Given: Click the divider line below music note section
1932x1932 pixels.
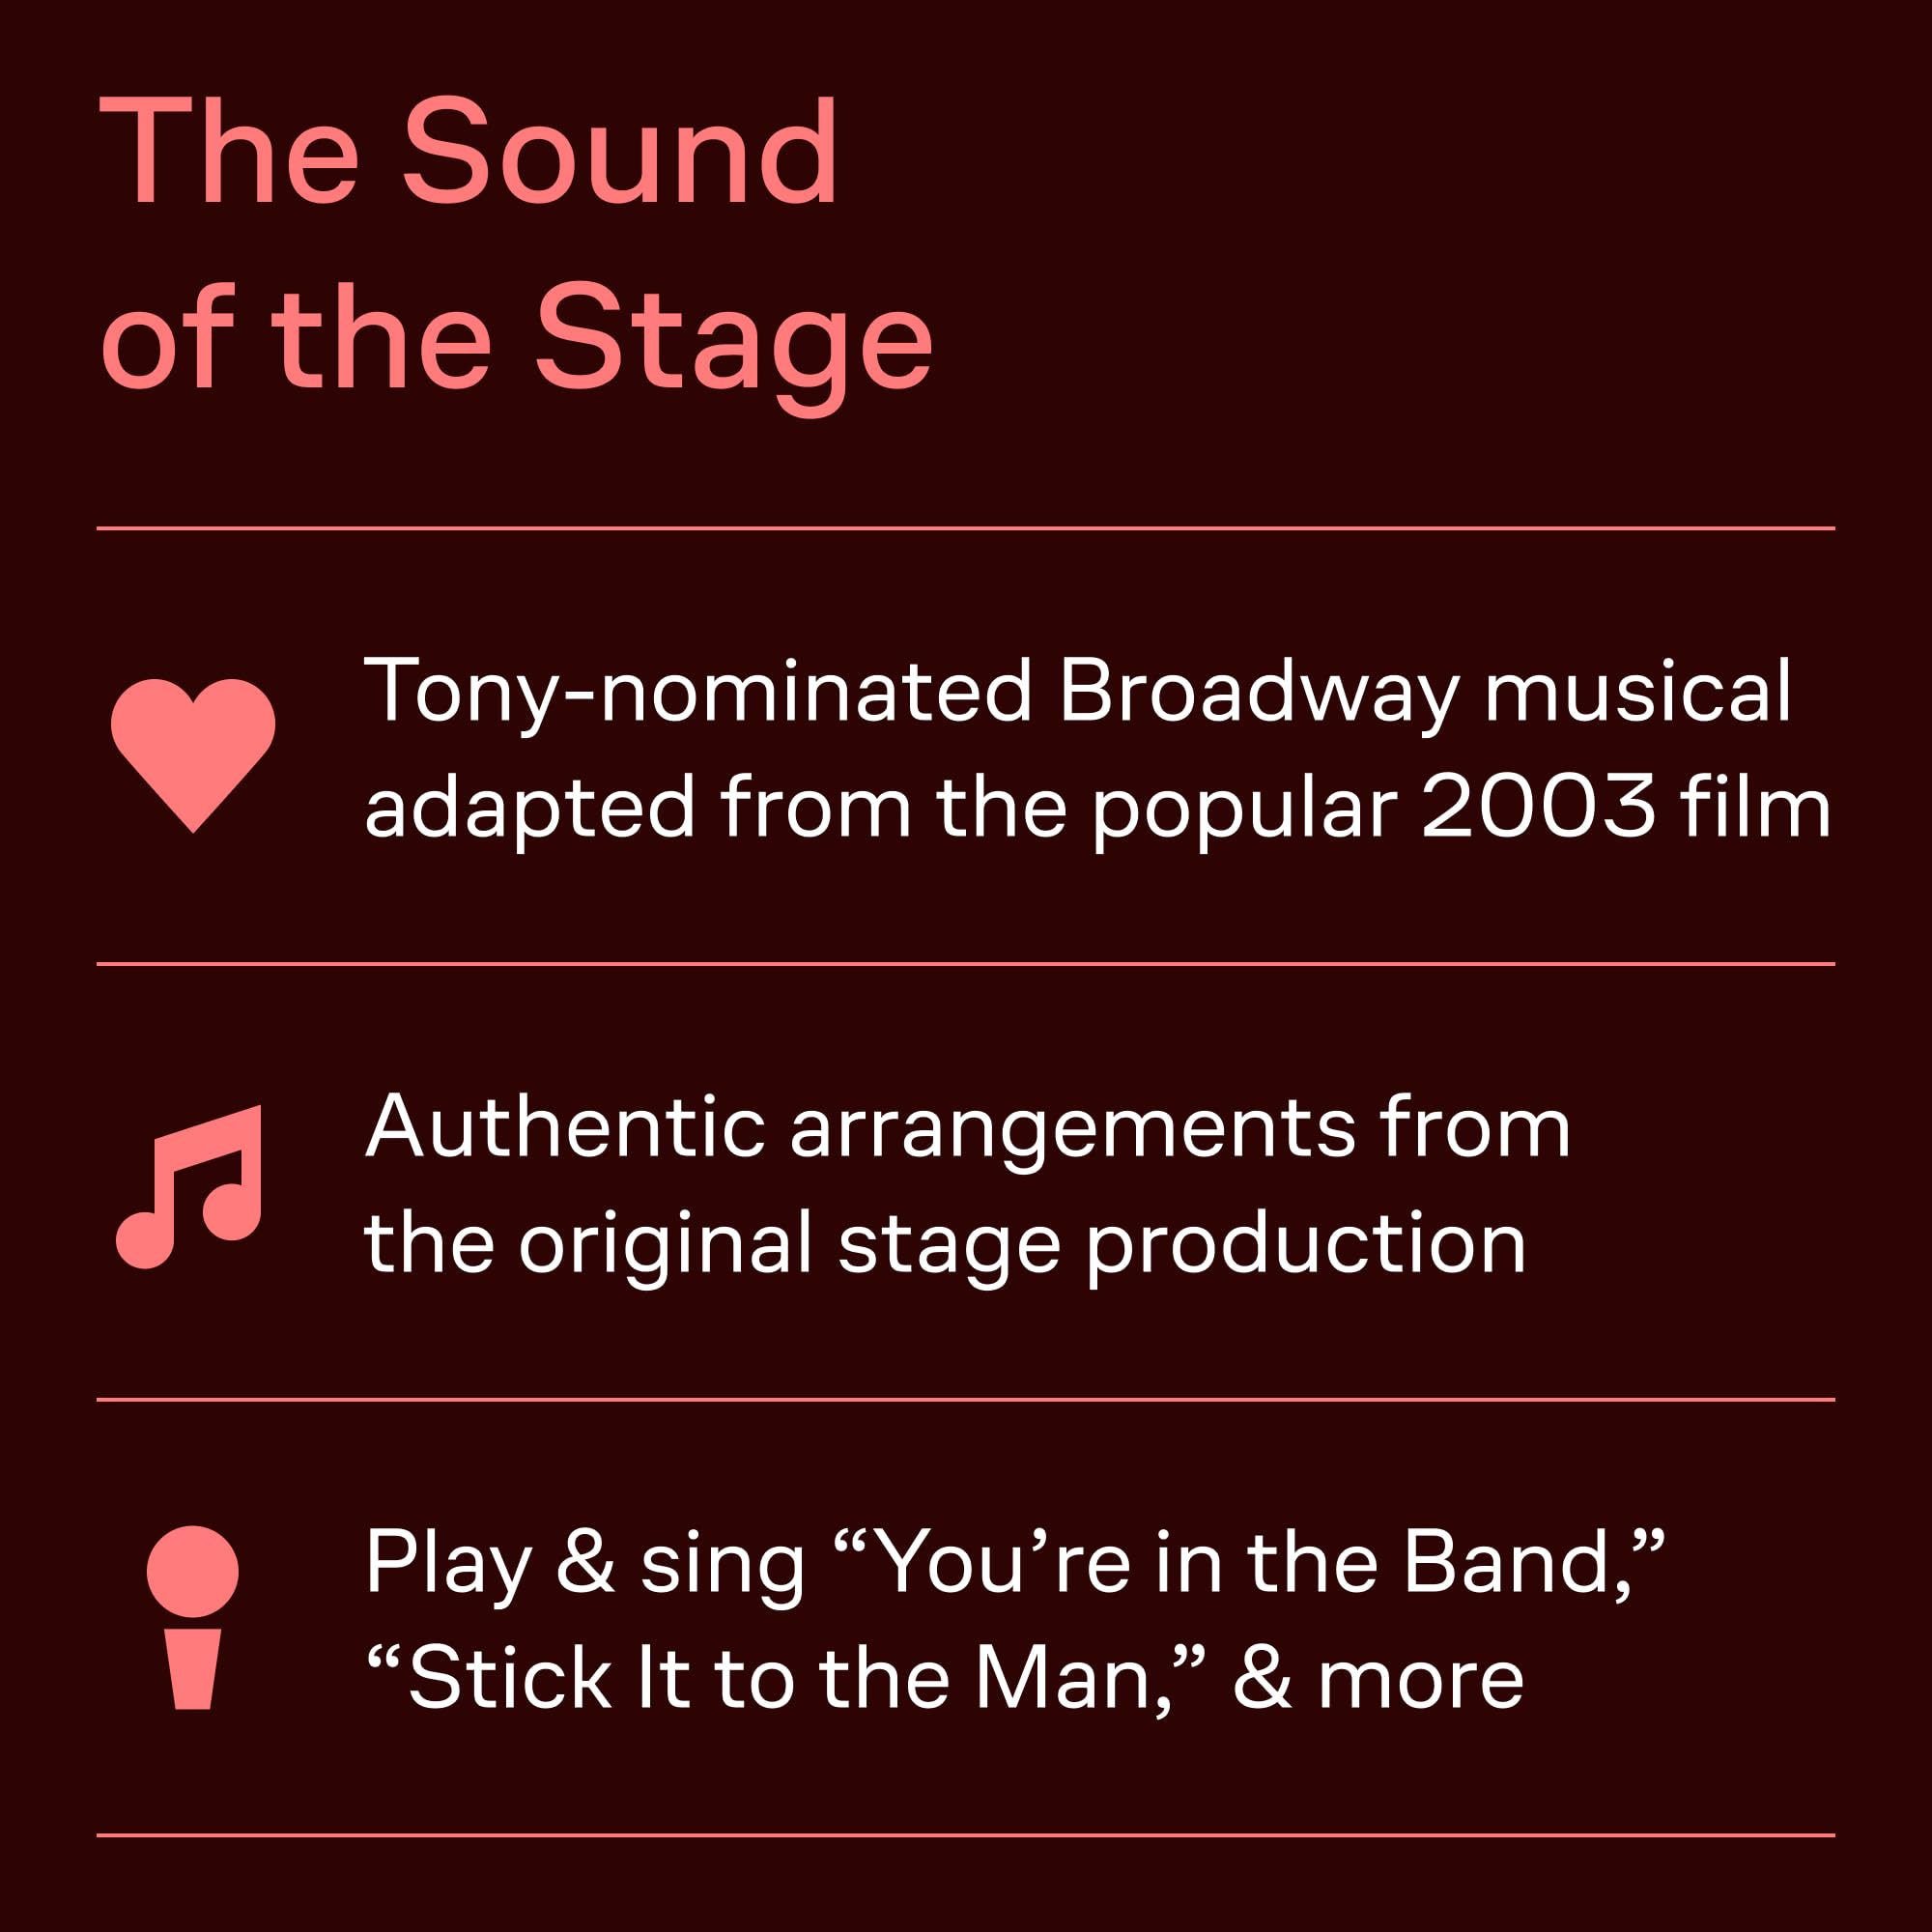Looking at the screenshot, I should click(x=966, y=1400).
